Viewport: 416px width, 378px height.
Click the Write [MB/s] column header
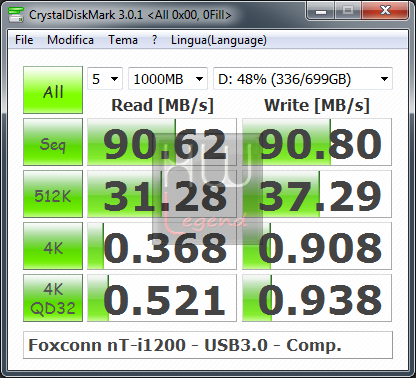pyautogui.click(x=317, y=105)
